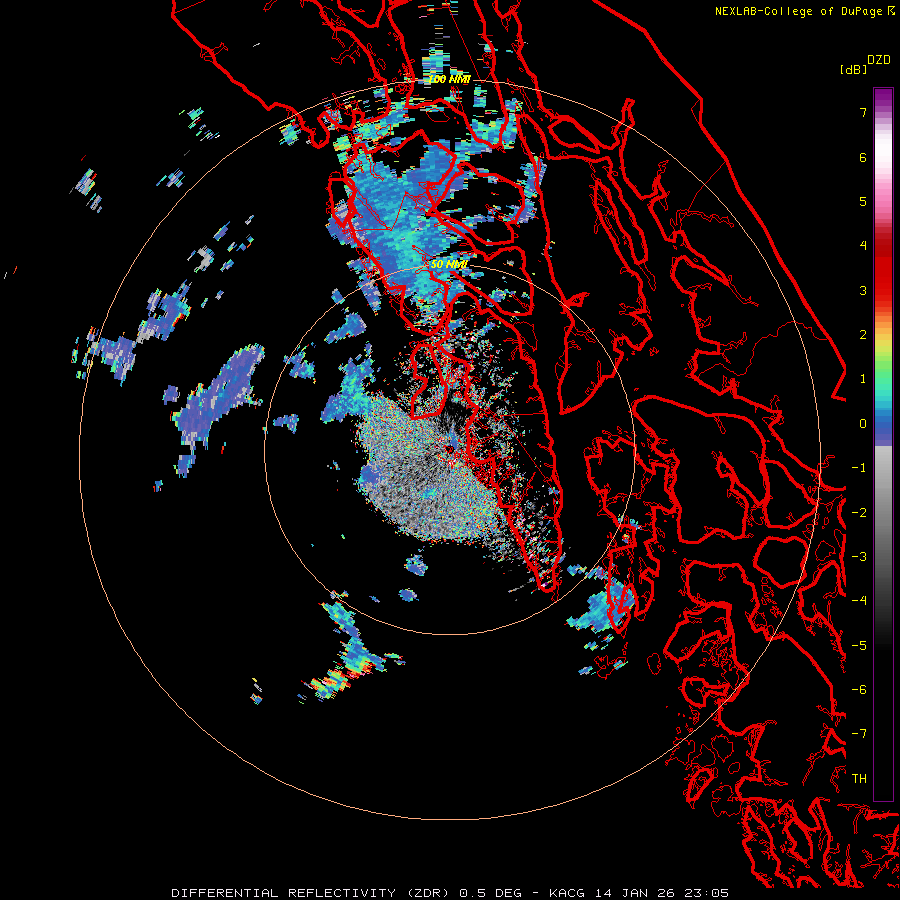
Task: Click the ZDR vertical color bar
Action: (883, 444)
